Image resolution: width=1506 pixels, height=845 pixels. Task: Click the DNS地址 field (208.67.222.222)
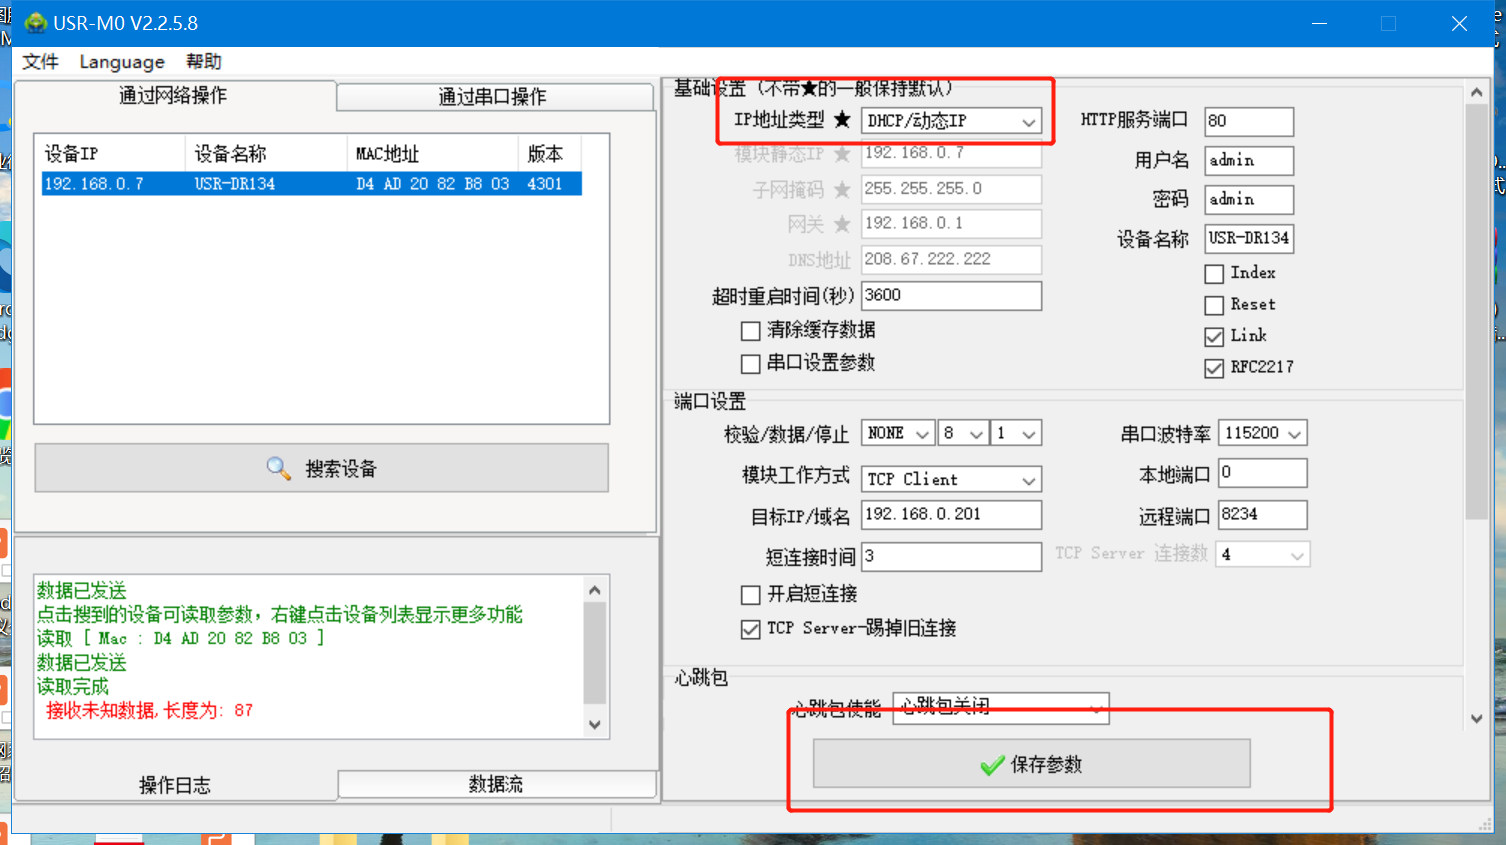[x=951, y=259]
